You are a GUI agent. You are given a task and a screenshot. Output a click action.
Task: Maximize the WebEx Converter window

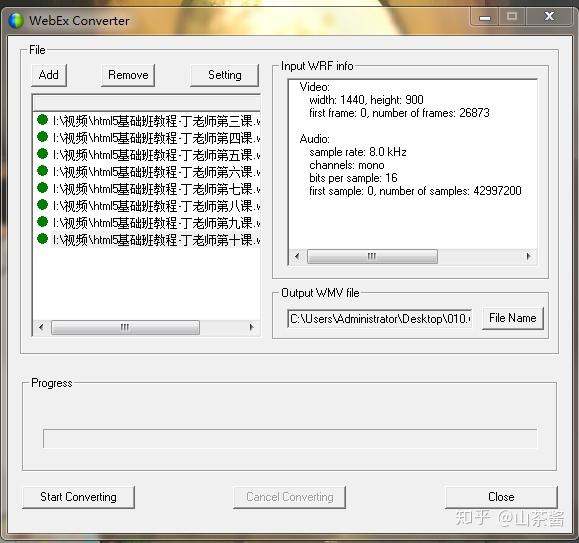click(x=512, y=17)
